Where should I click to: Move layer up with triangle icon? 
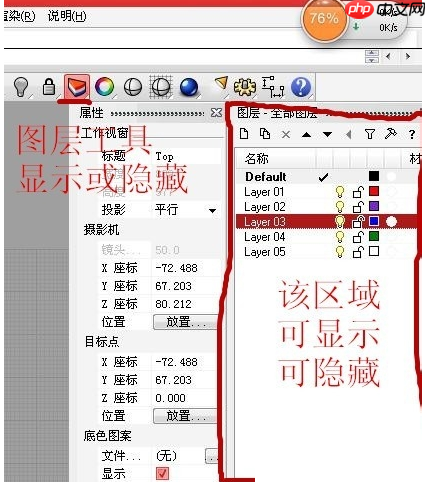[x=306, y=135]
